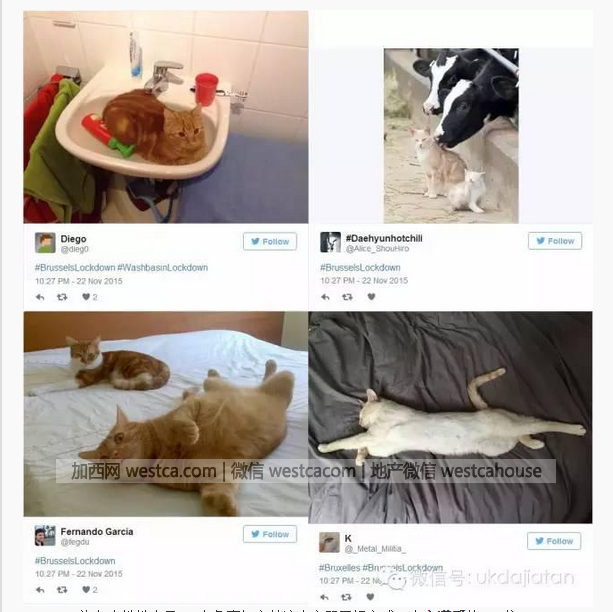Like the #Daehyunhotchili tweet
613x612 pixels.
coord(371,297)
